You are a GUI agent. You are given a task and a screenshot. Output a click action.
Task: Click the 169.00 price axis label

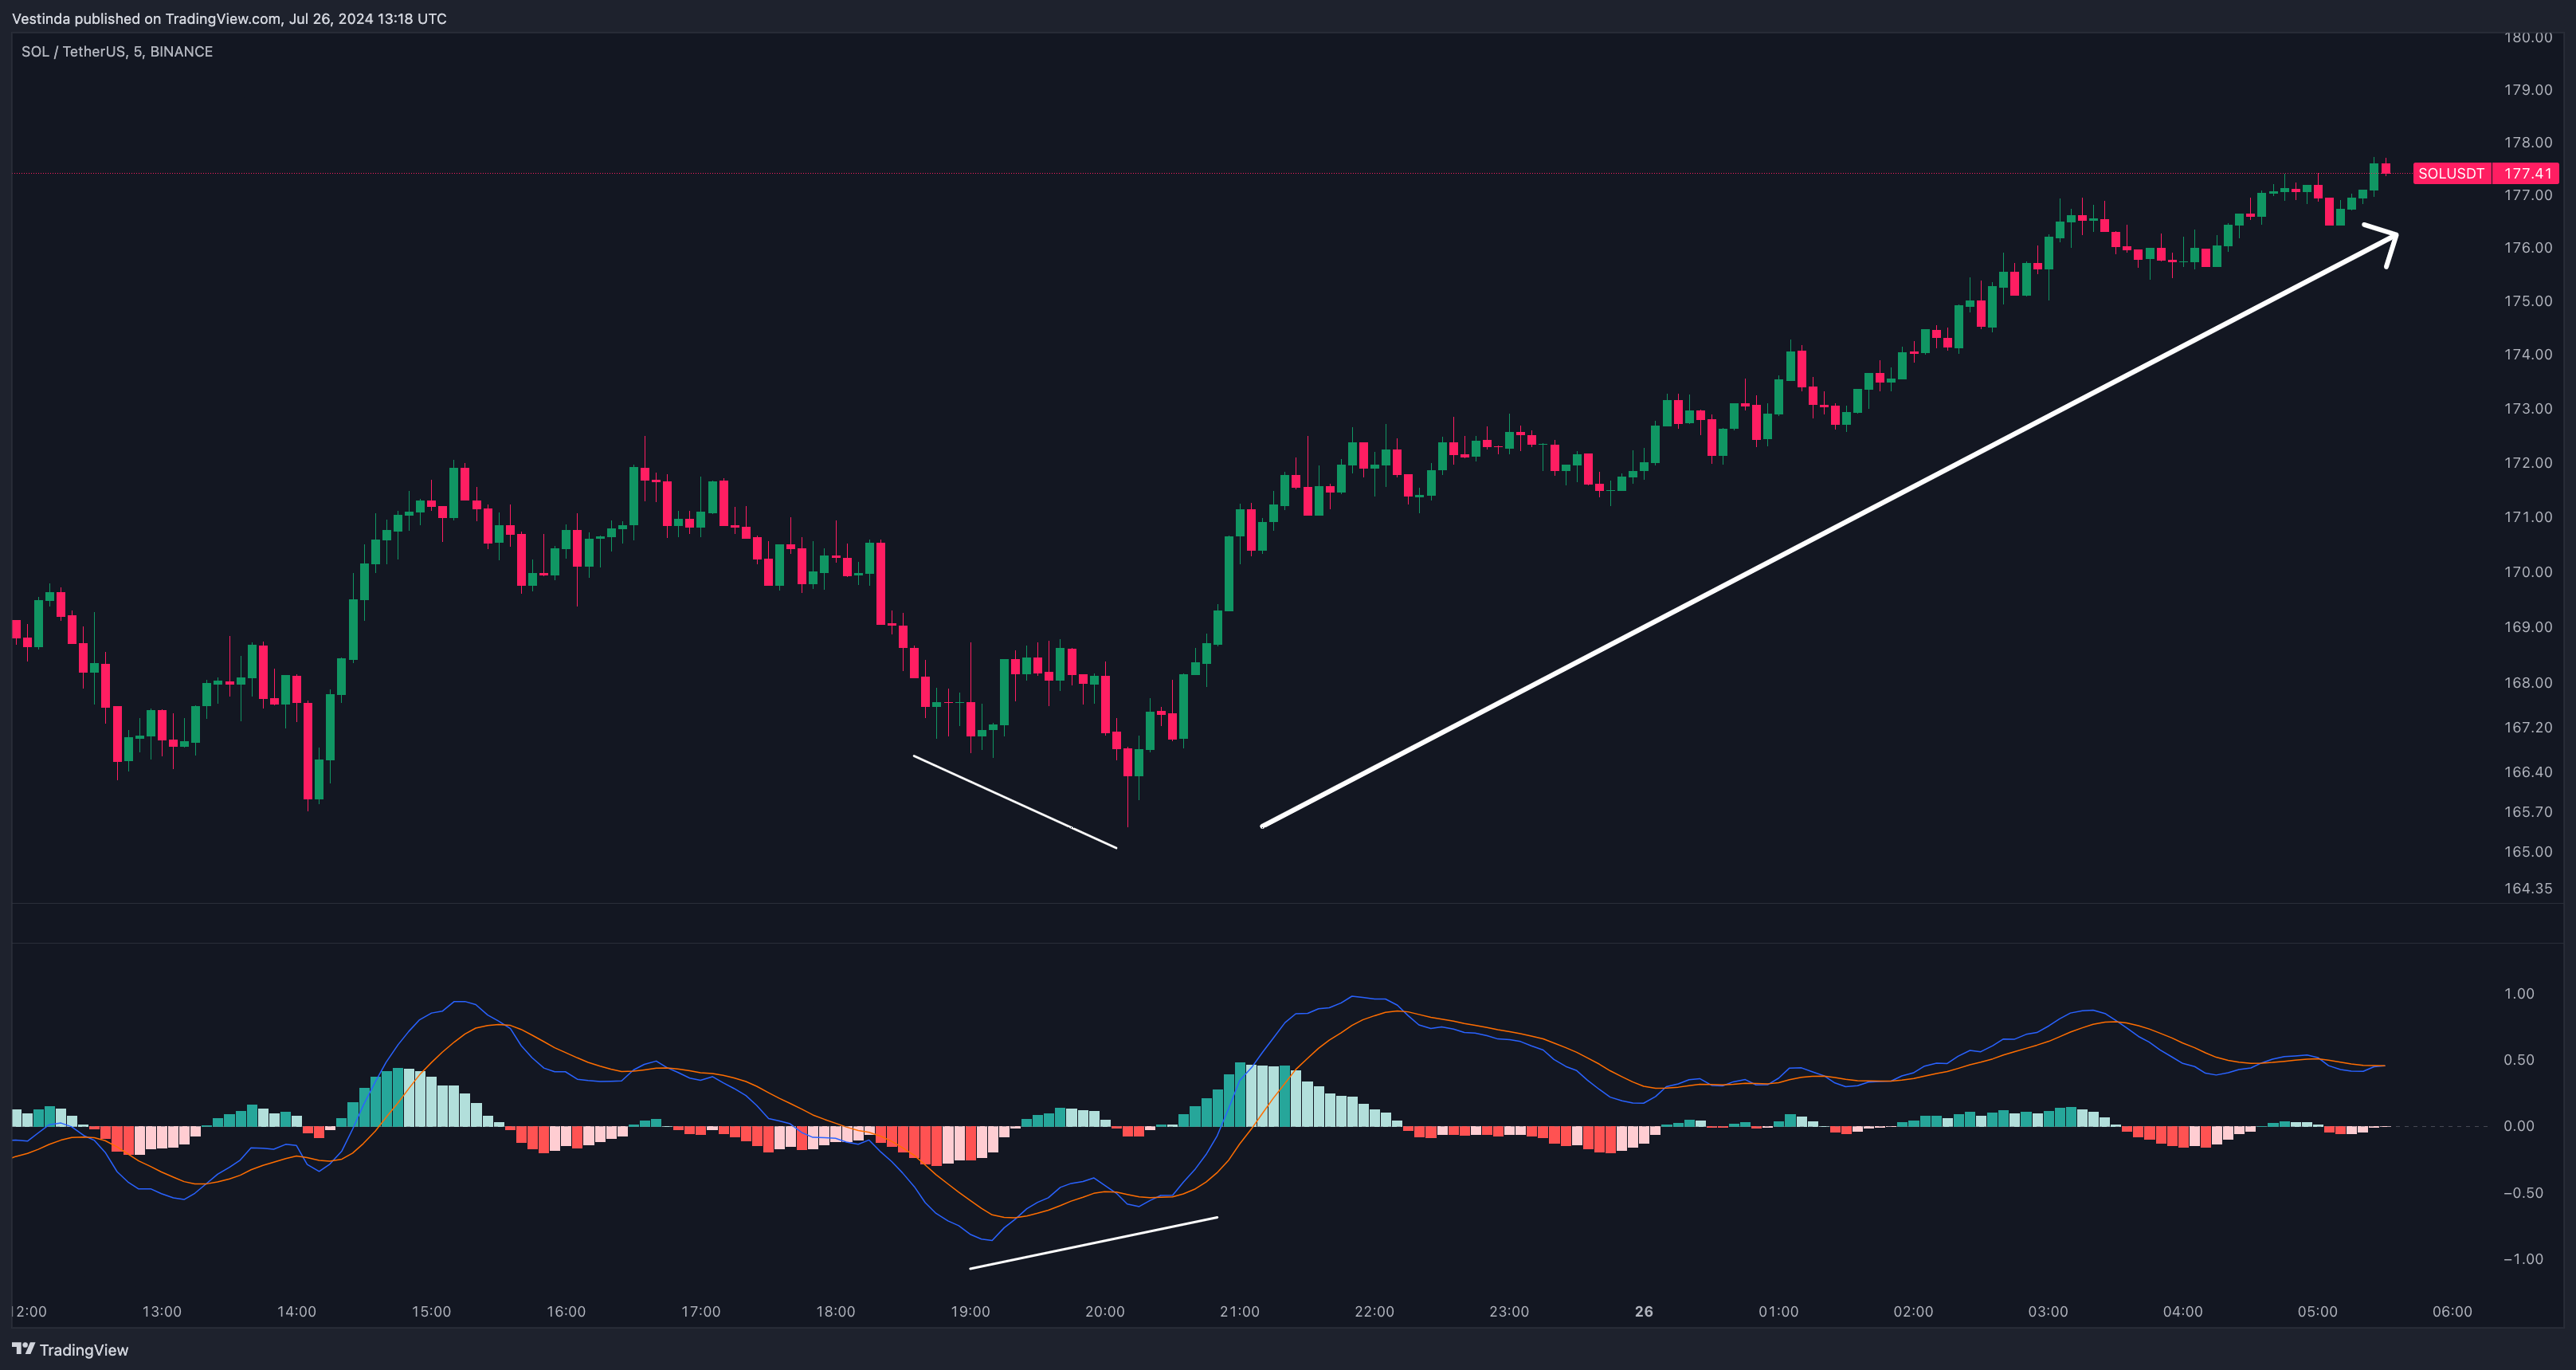point(2528,626)
